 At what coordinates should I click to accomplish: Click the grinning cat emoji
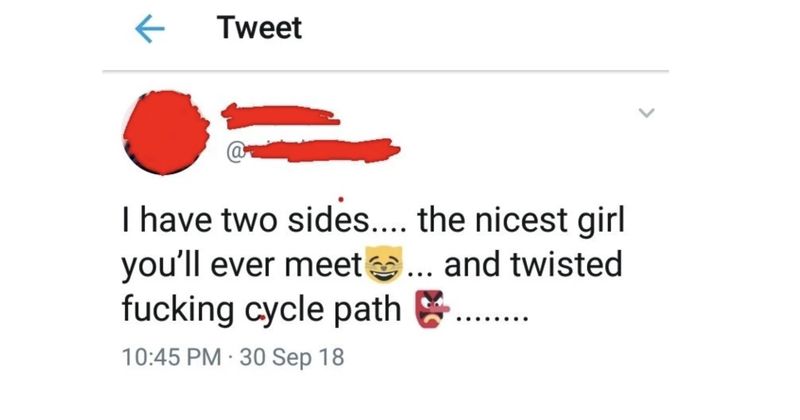coord(385,265)
